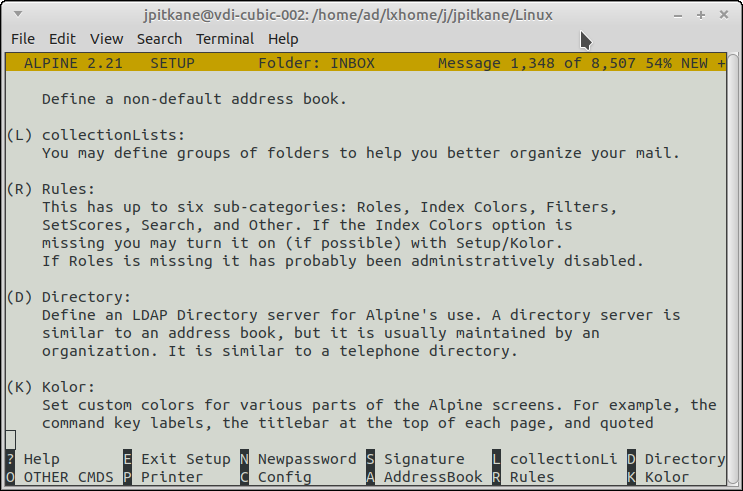Click the 'N' Newpassword command
This screenshot has width=743, height=491.
298,459
